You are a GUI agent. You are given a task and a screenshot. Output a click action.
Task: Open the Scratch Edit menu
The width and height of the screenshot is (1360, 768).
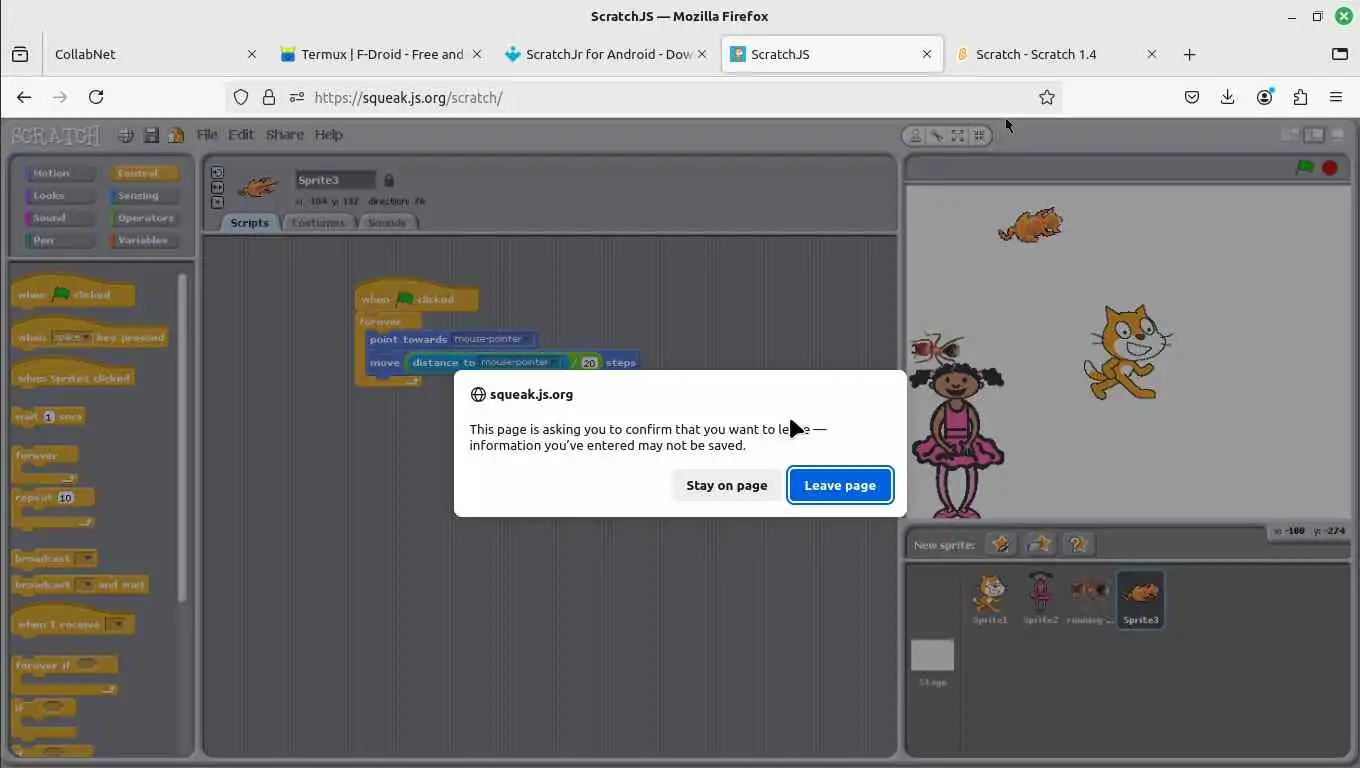241,134
